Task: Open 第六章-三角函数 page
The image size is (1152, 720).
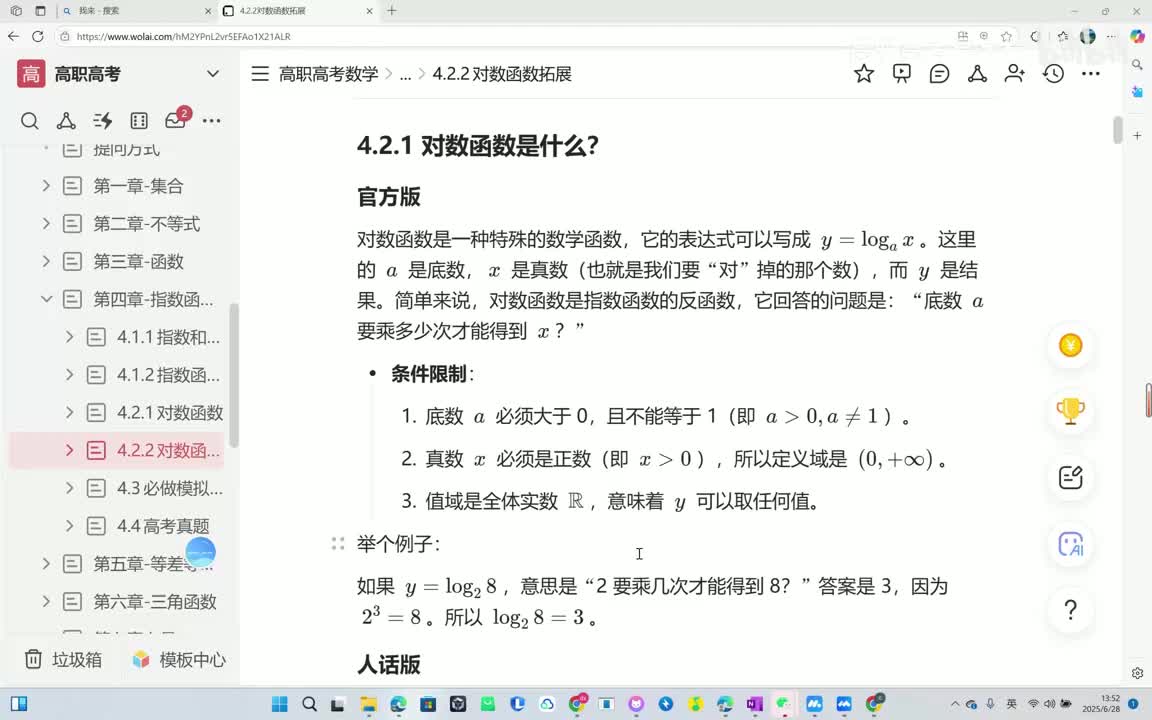Action: (155, 601)
